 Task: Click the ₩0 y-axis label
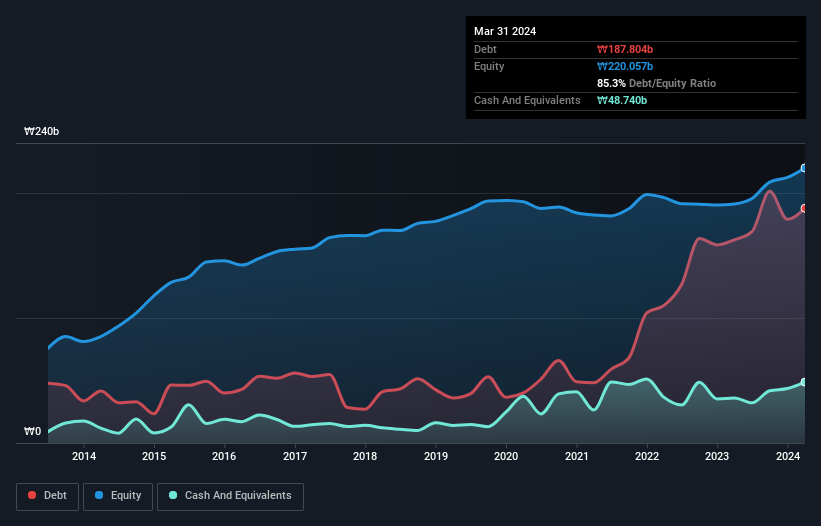(x=32, y=431)
